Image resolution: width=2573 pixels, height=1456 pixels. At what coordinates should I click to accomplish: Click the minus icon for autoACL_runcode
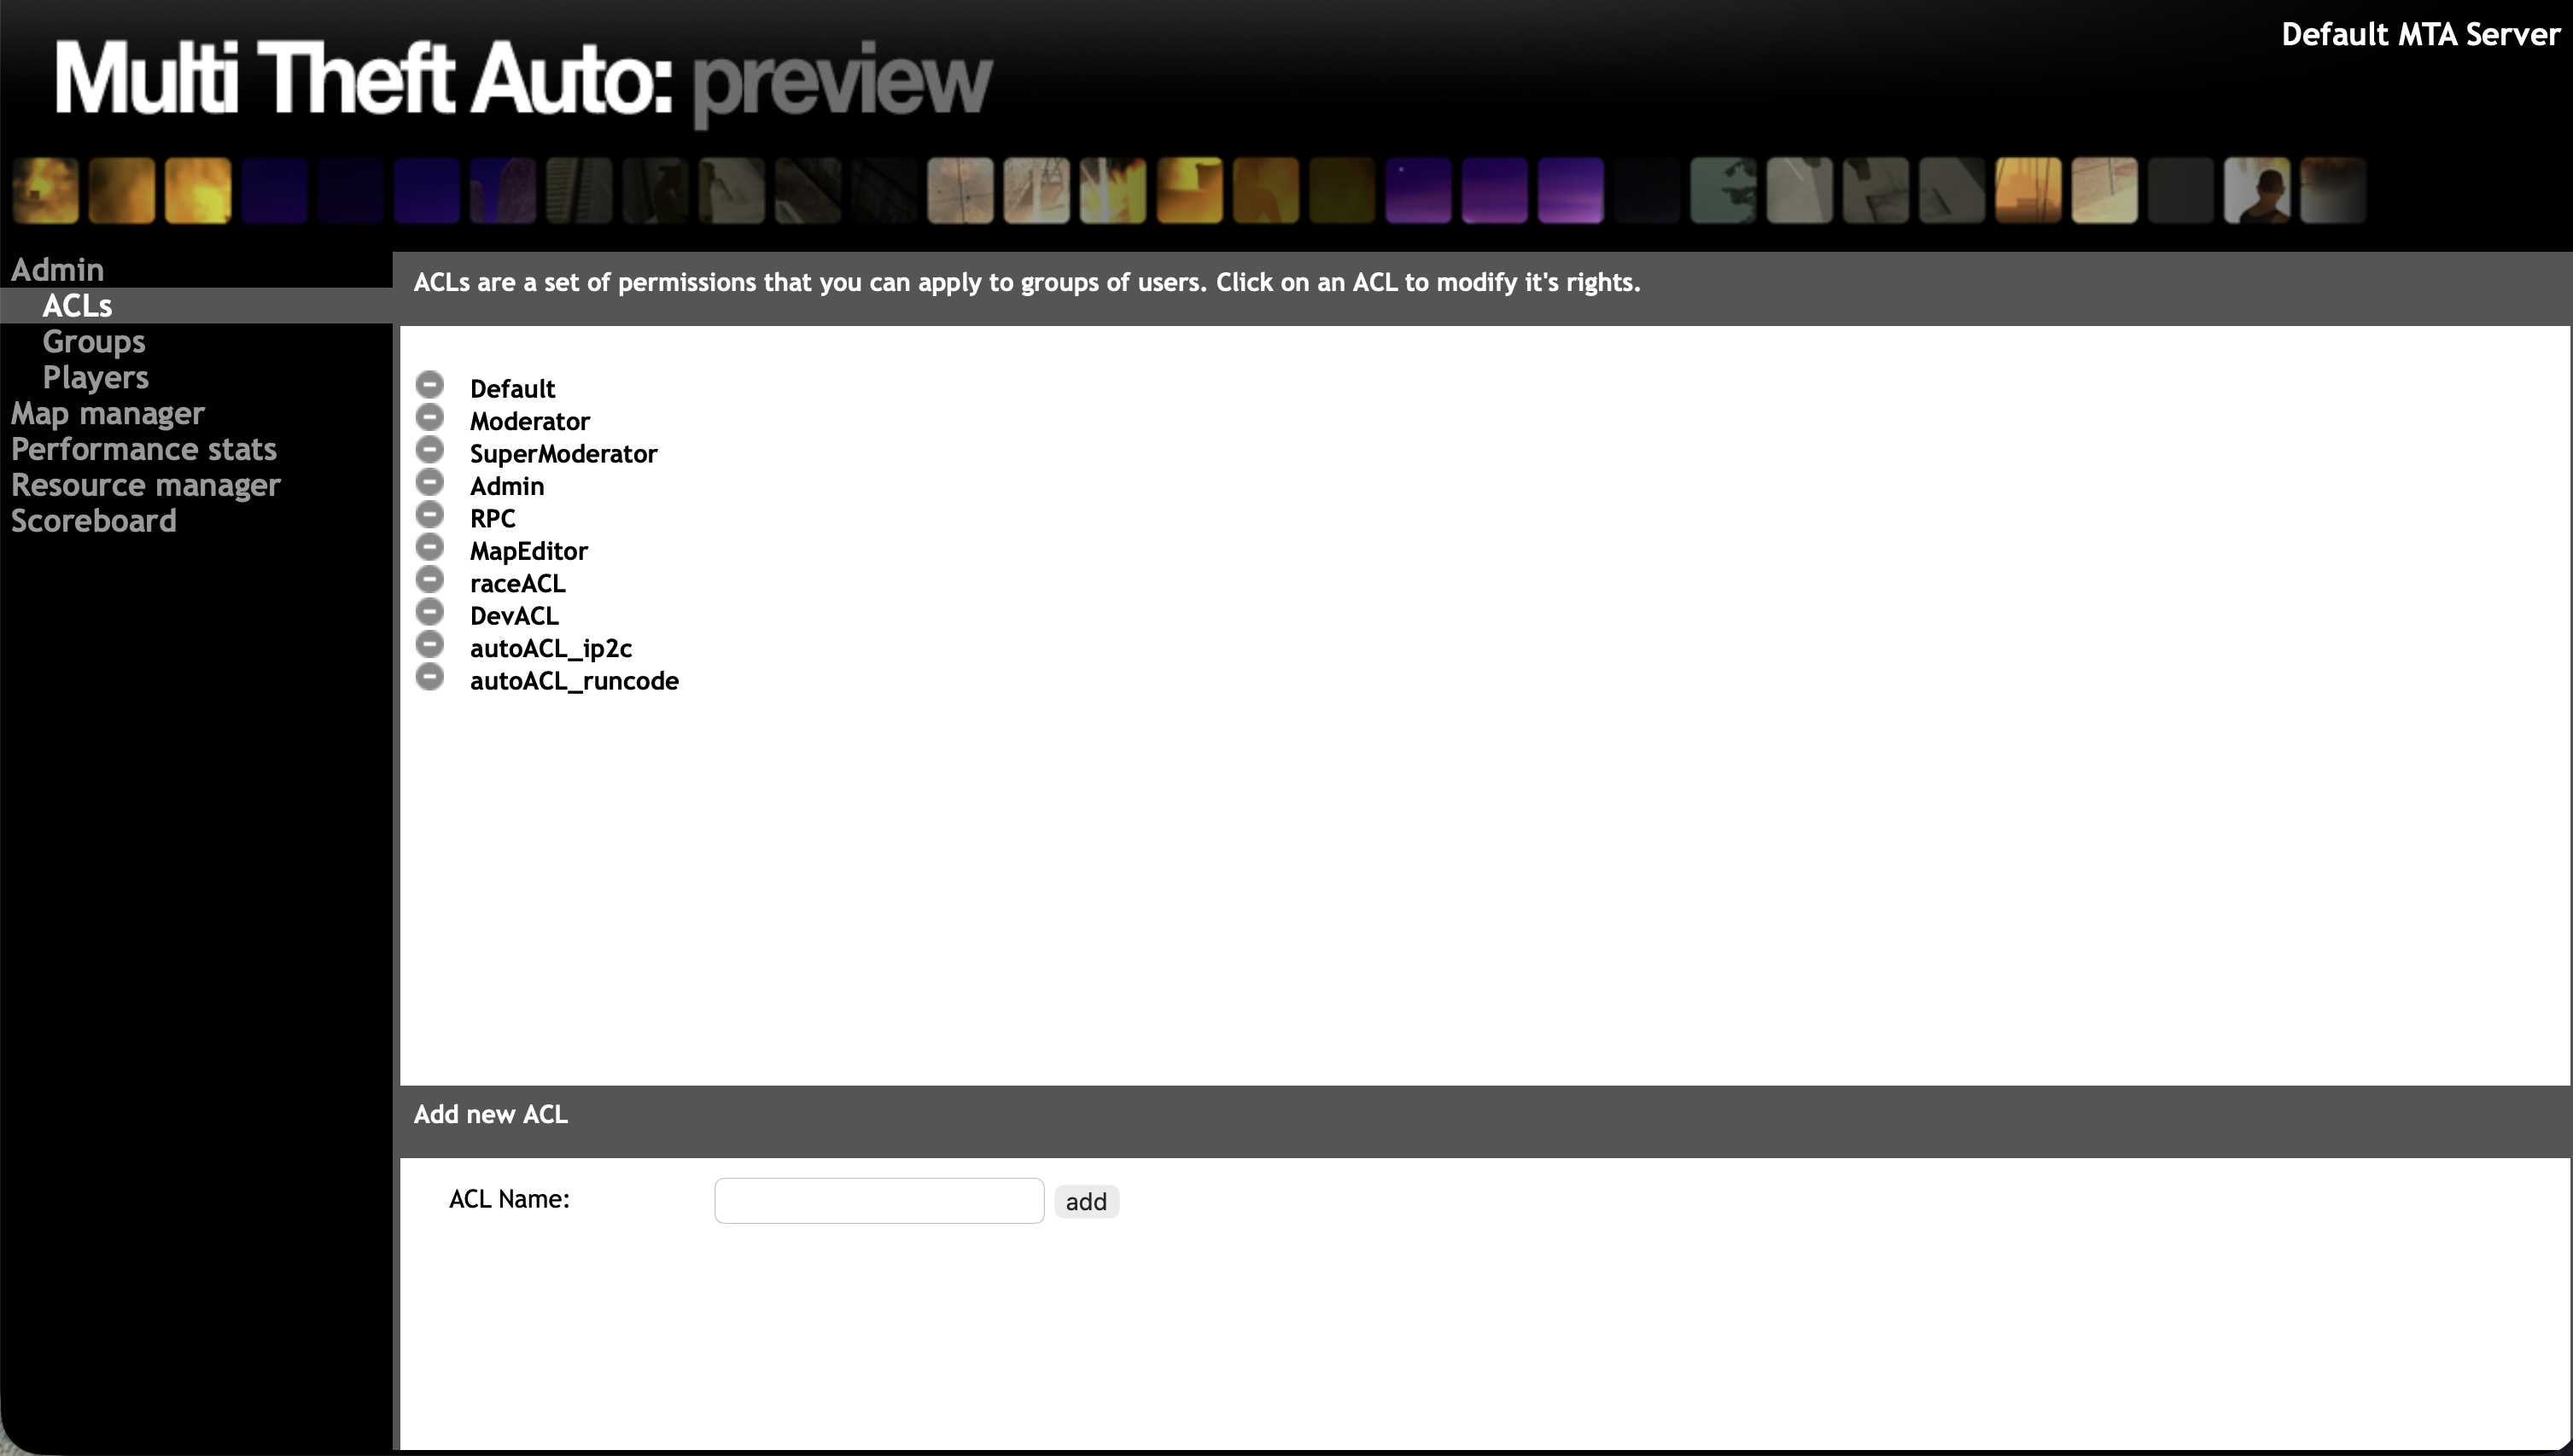(x=429, y=677)
